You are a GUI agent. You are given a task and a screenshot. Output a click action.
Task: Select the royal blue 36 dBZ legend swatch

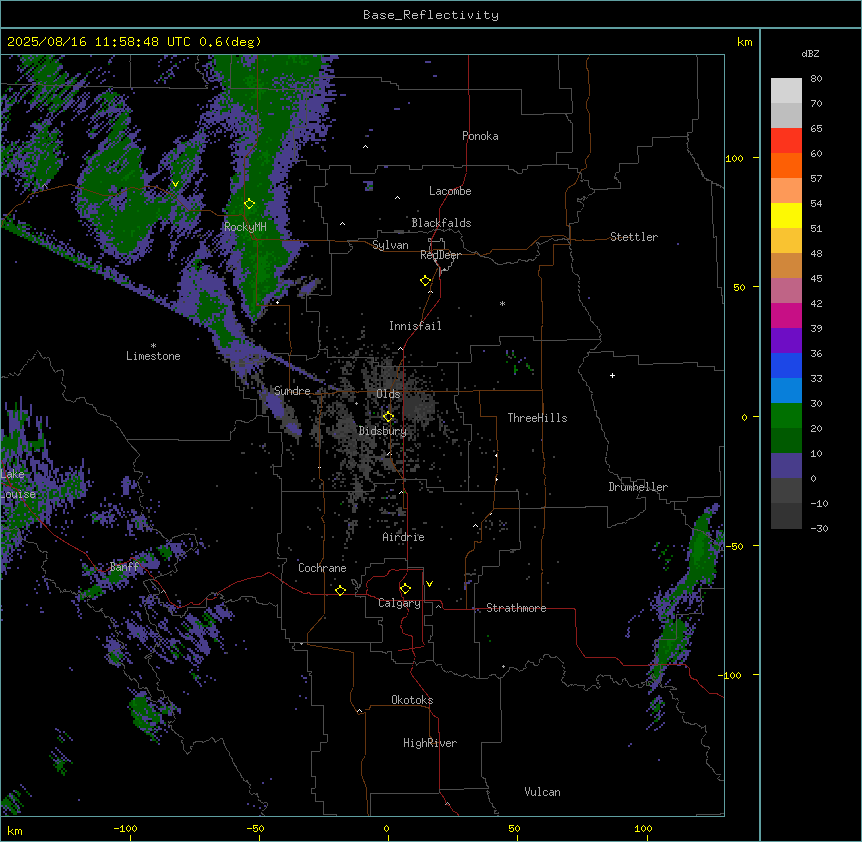pyautogui.click(x=786, y=365)
